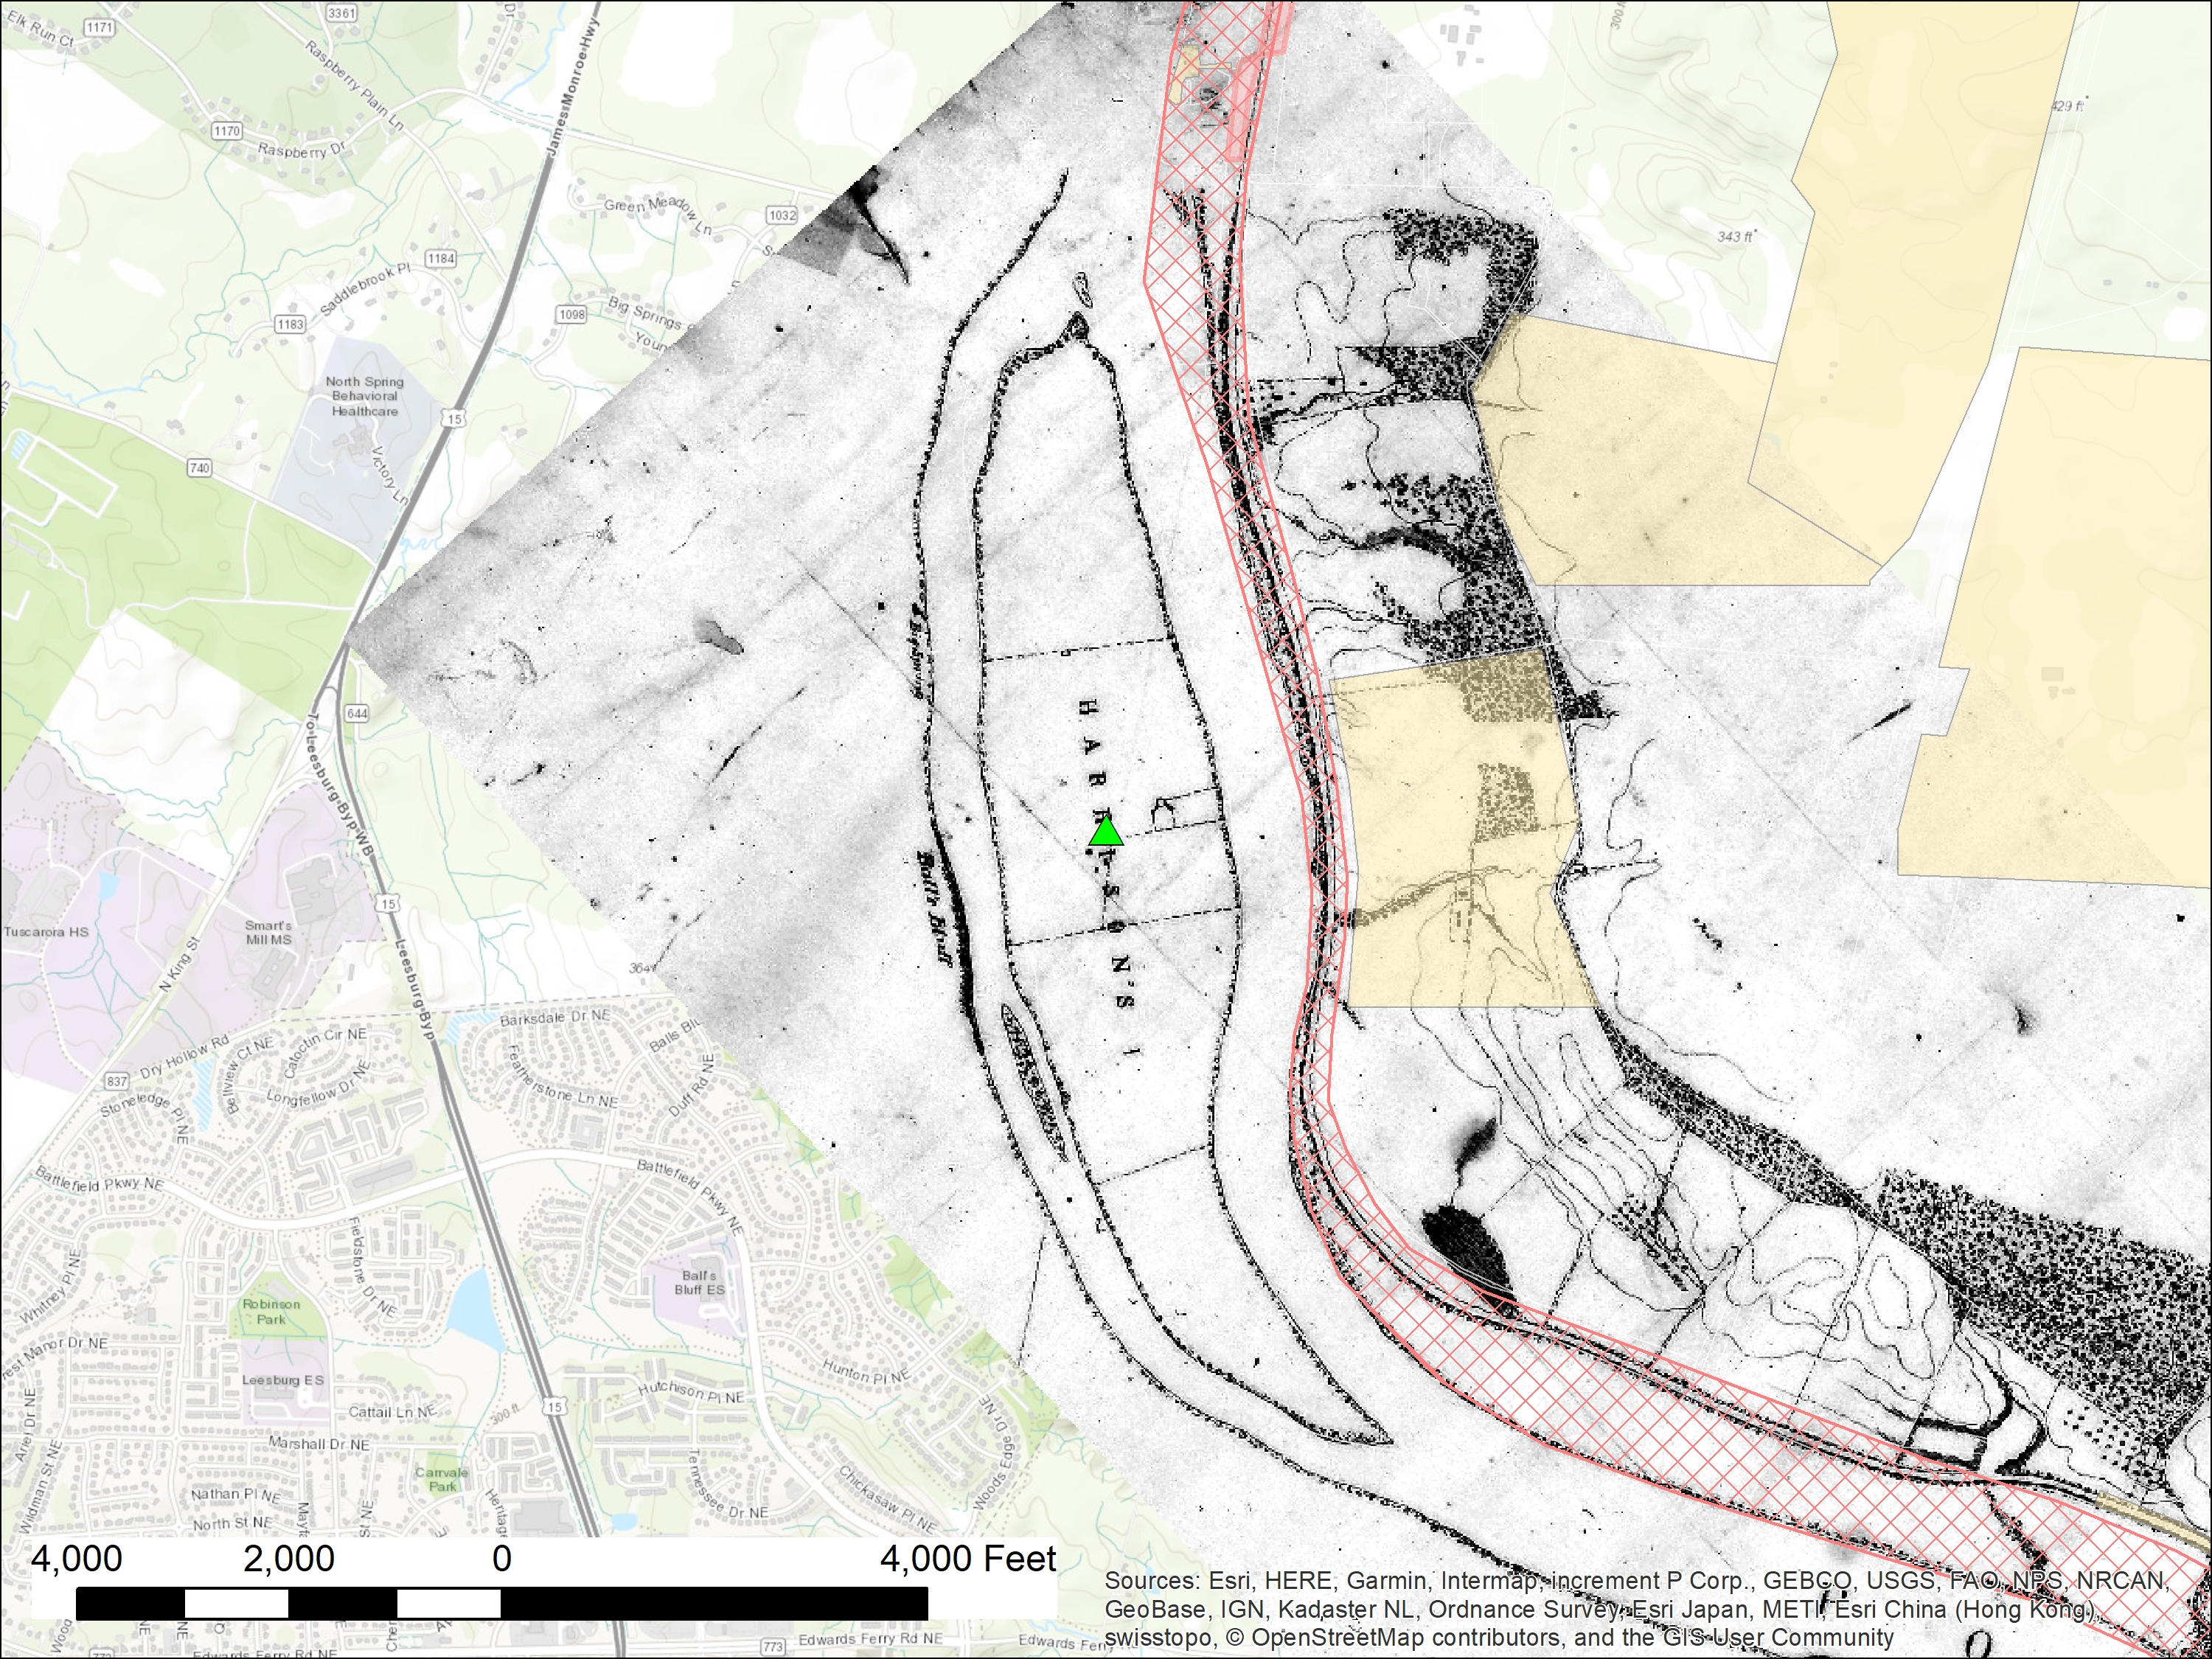
Task: Click the route 15 shield beside Victory Ln
Action: coord(455,418)
